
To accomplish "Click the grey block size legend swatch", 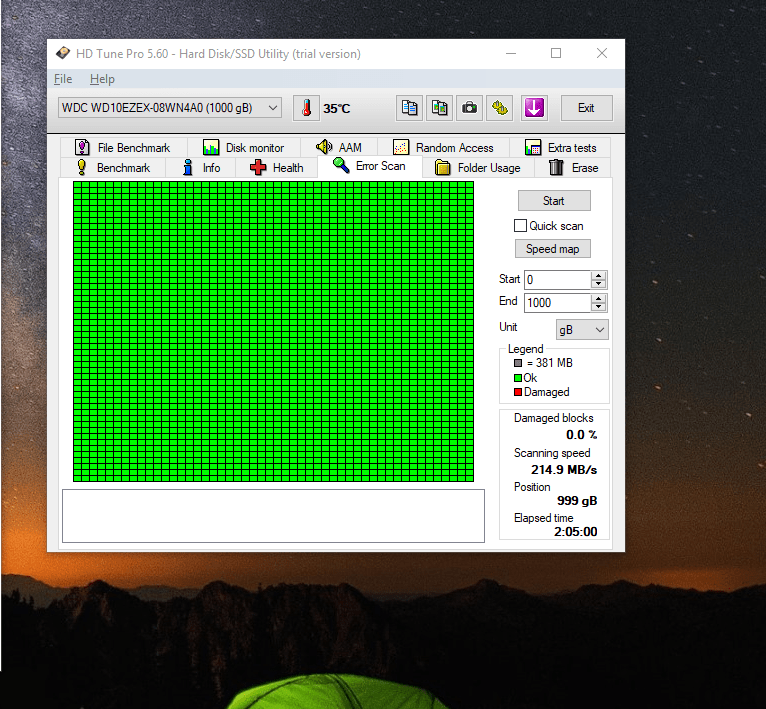I will [518, 363].
